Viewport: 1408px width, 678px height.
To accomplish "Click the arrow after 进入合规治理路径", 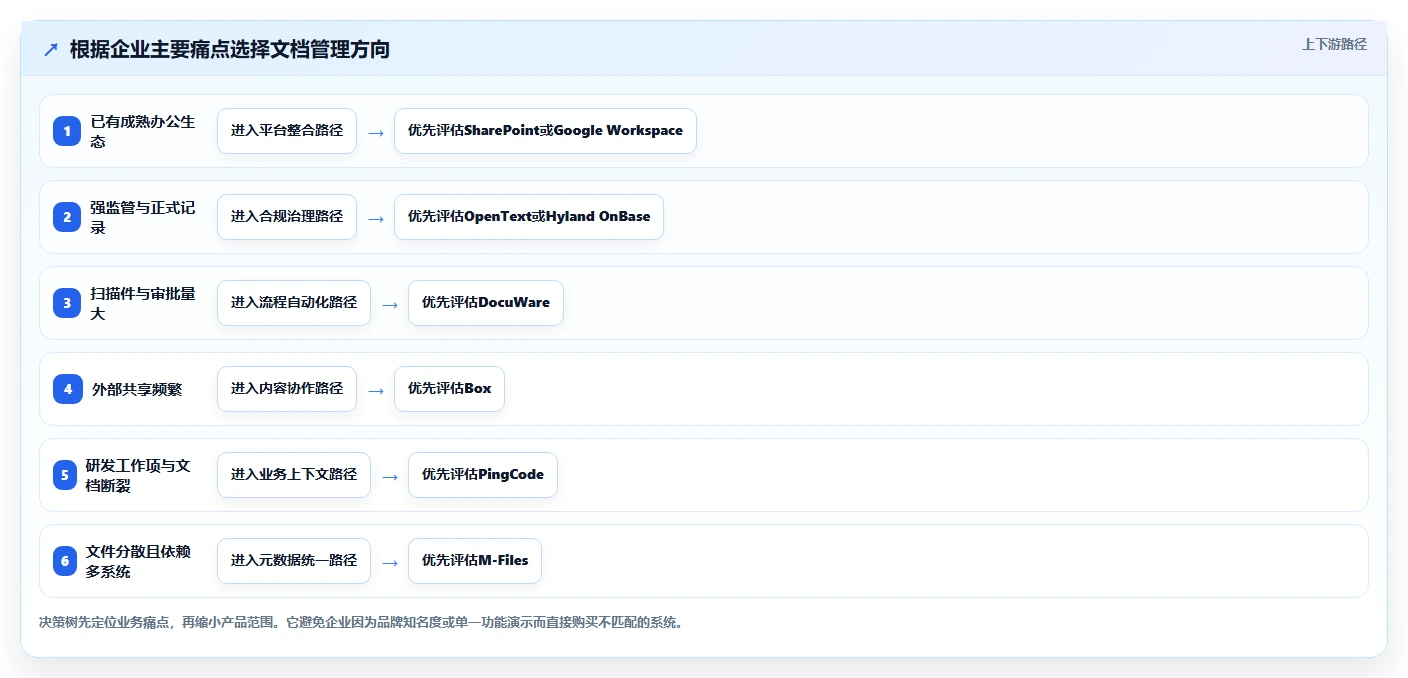I will (x=376, y=218).
